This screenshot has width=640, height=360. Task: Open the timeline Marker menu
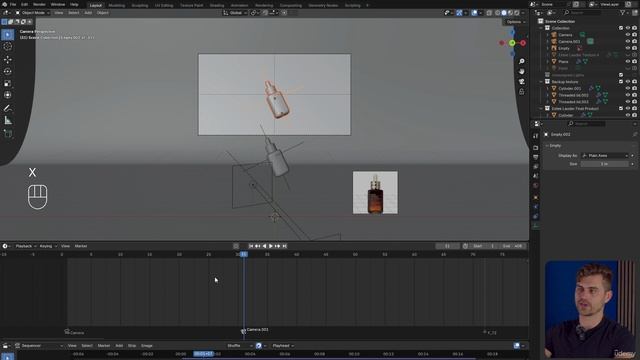tap(81, 246)
